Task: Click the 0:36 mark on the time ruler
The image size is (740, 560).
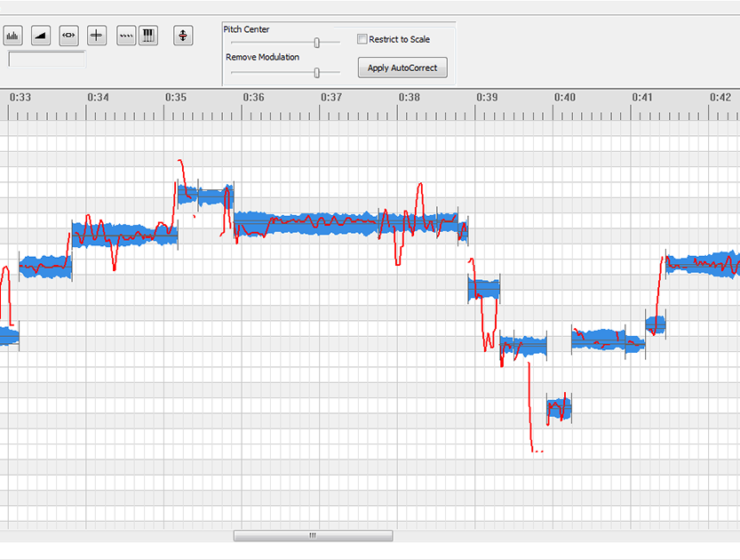Action: point(253,98)
